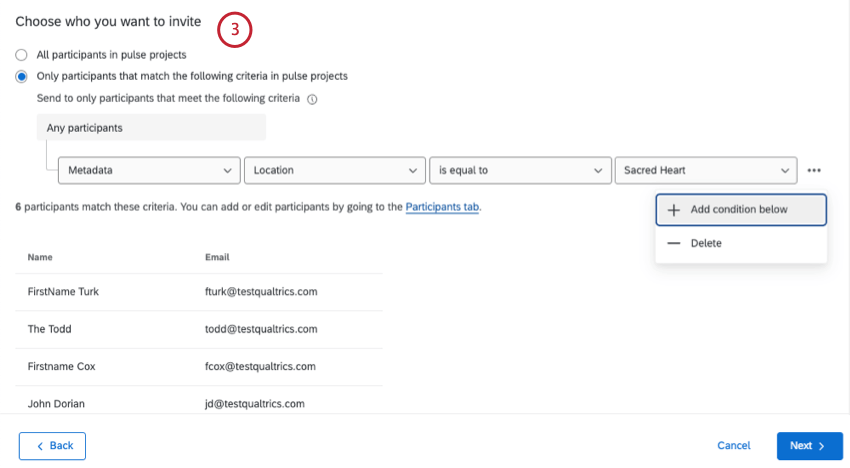Viewport: 850px width, 468px height.
Task: Select Only participants matching criteria option
Action: tap(21, 76)
